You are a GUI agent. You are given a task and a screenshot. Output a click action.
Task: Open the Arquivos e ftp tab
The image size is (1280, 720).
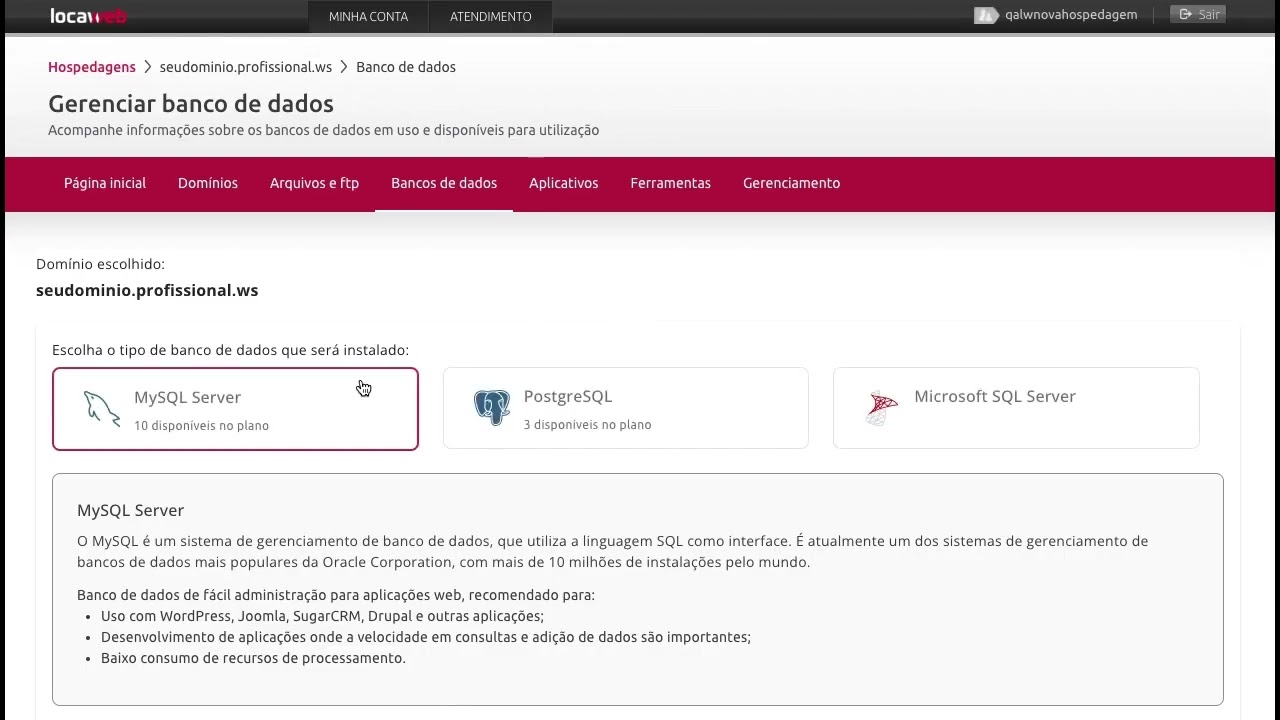tap(314, 183)
